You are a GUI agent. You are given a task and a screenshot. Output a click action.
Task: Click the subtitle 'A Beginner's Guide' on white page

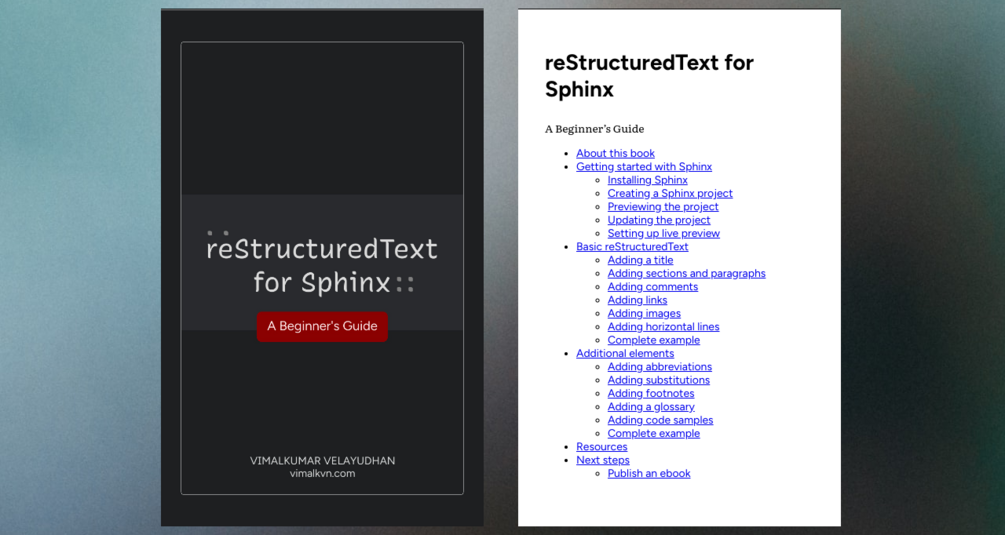tap(594, 129)
